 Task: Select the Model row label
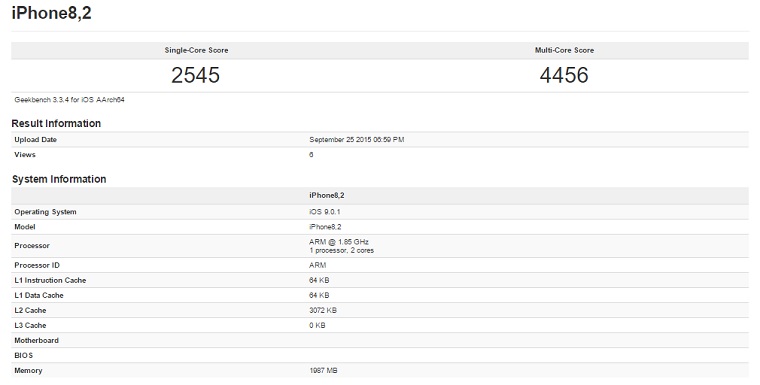pos(25,227)
